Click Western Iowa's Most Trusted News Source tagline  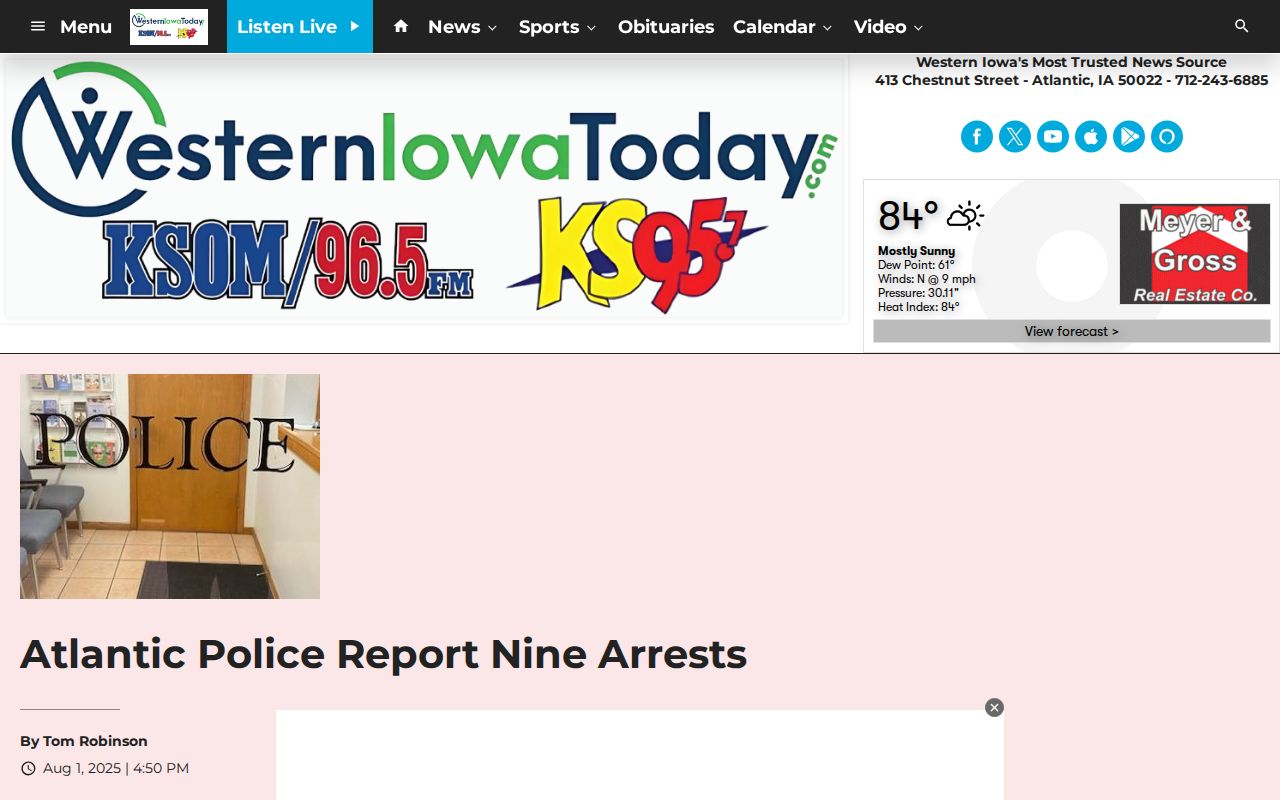pos(1071,62)
